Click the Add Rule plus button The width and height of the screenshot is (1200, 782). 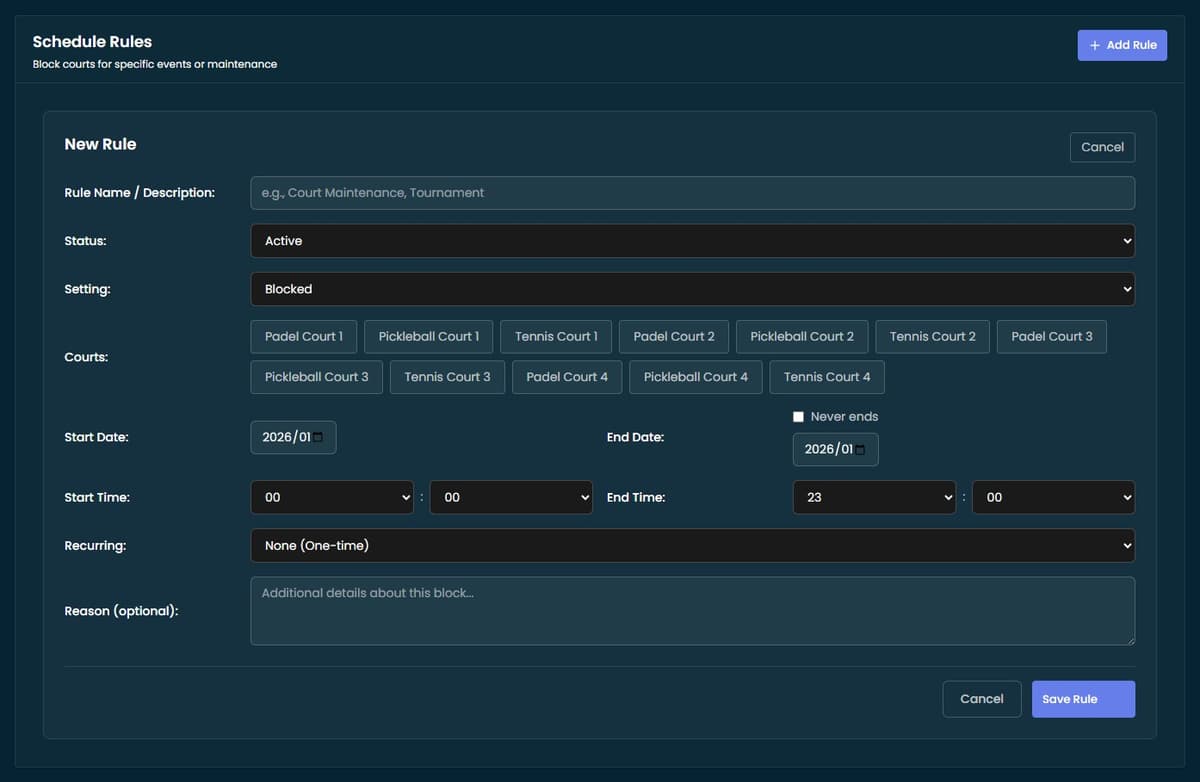[1122, 45]
